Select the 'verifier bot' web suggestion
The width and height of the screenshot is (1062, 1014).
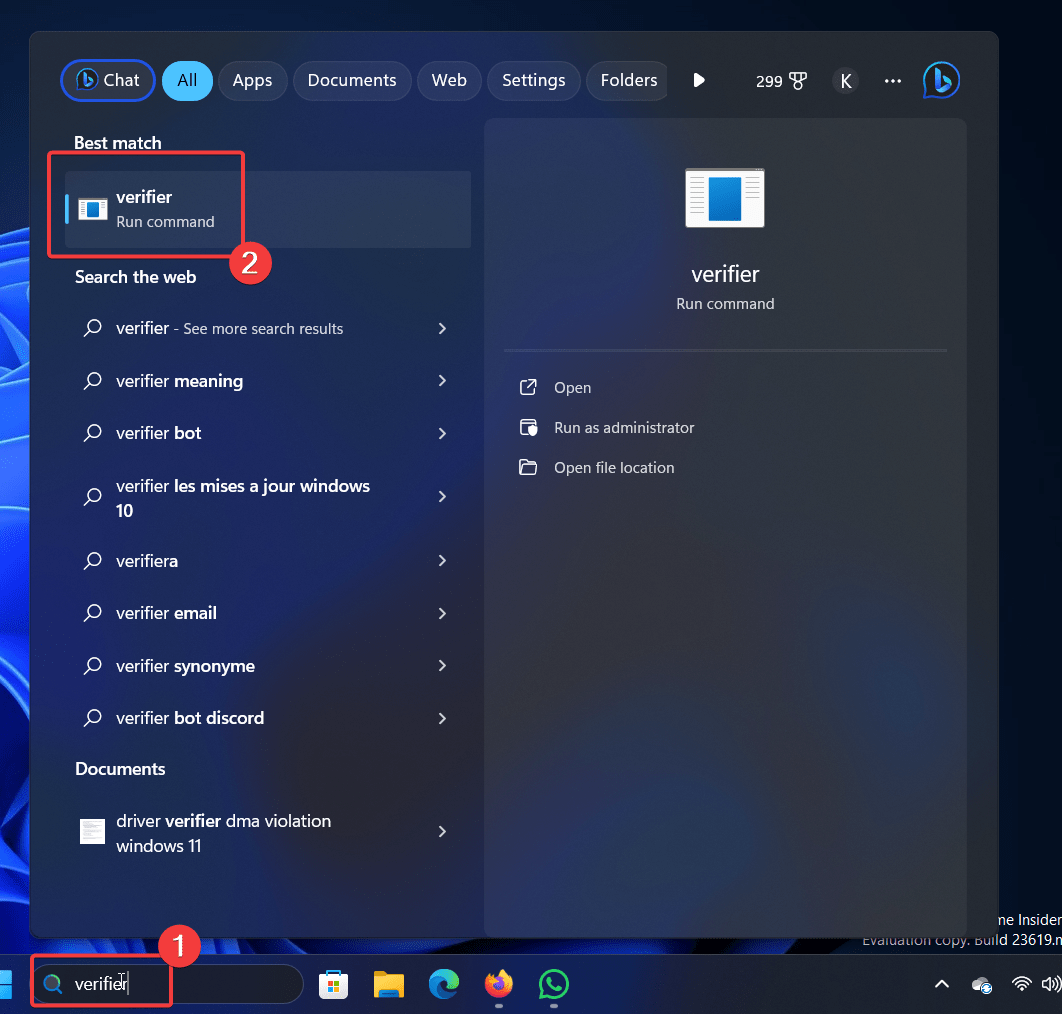tap(268, 434)
